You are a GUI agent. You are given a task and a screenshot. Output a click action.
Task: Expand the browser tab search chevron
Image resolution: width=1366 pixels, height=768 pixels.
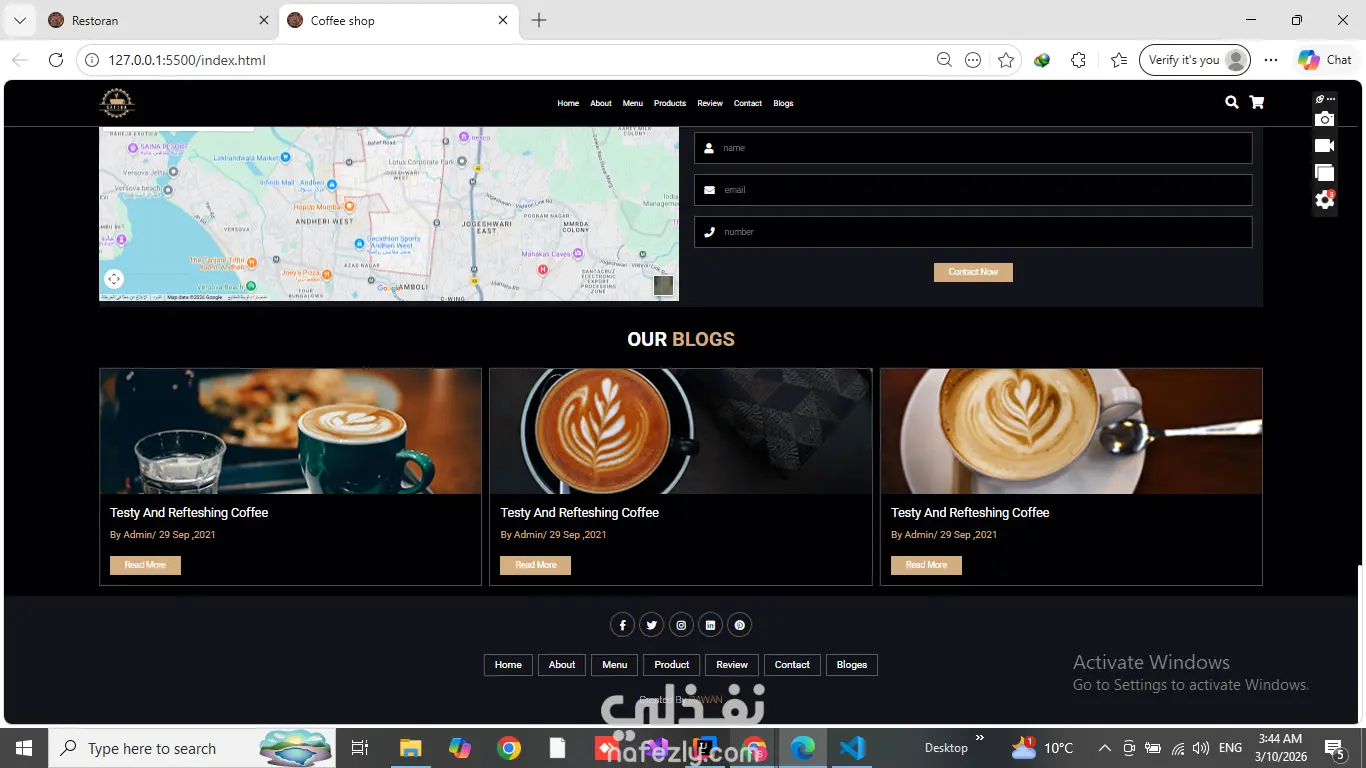pos(19,20)
